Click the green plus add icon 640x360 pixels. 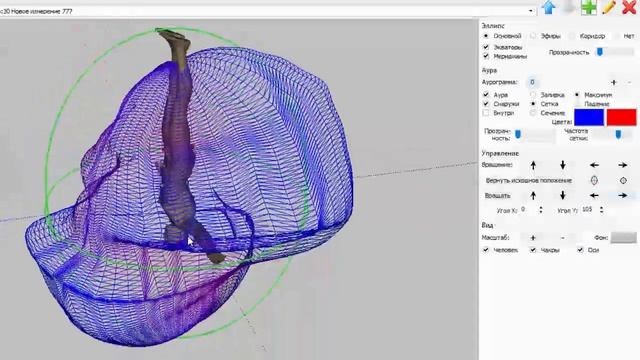[x=589, y=8]
